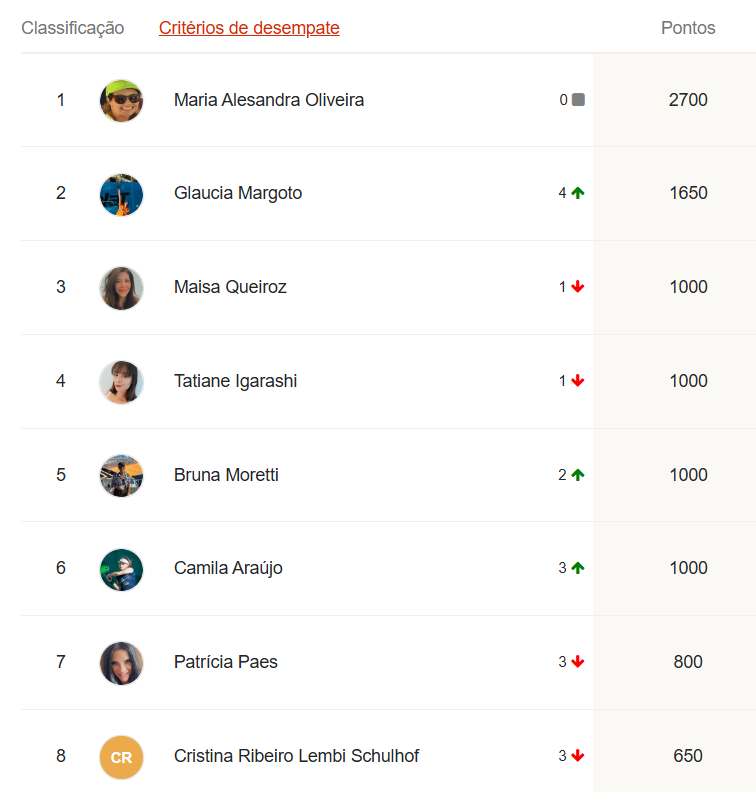This screenshot has height=792, width=756.
Task: Open Maisa Queiroz's profile picture
Action: click(121, 288)
